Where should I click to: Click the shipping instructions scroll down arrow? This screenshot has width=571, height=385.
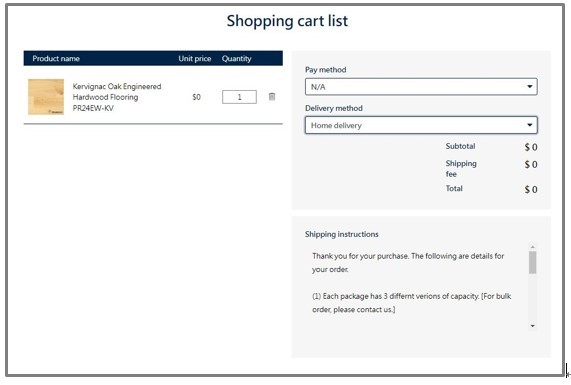tap(532, 326)
